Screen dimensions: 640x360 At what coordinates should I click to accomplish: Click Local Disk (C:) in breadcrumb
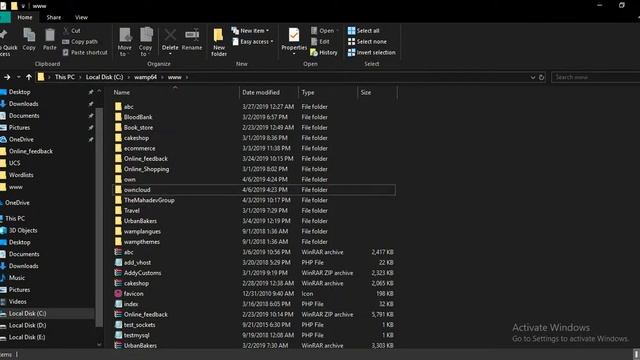pyautogui.click(x=104, y=77)
